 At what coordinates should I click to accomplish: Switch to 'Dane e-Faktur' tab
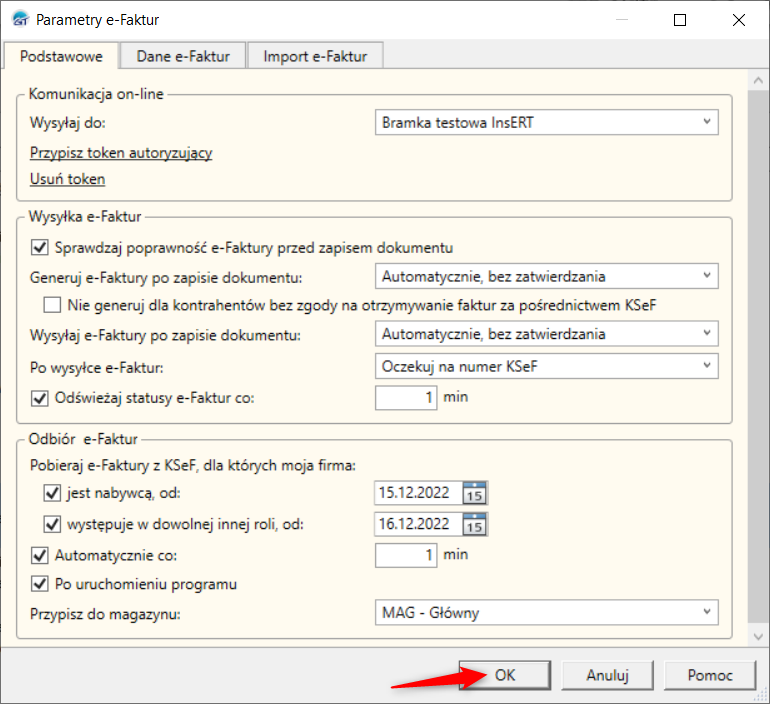pos(183,56)
